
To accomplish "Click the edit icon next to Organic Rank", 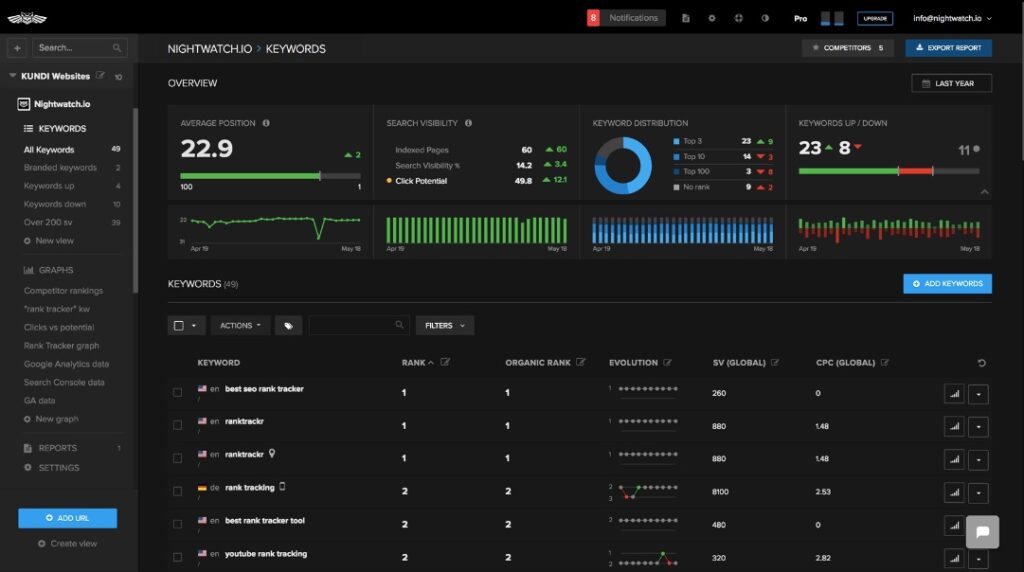I will point(581,362).
